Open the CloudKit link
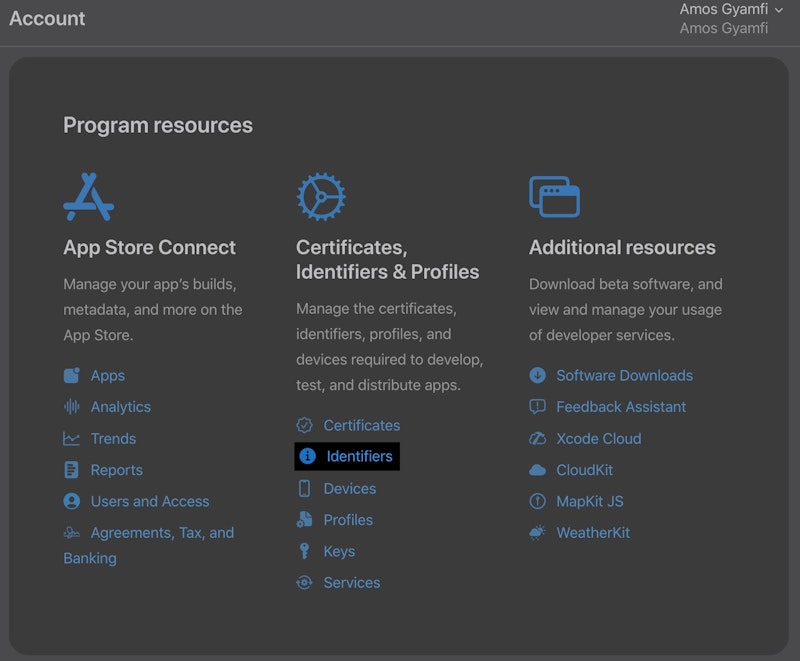Image resolution: width=800 pixels, height=661 pixels. coord(584,470)
